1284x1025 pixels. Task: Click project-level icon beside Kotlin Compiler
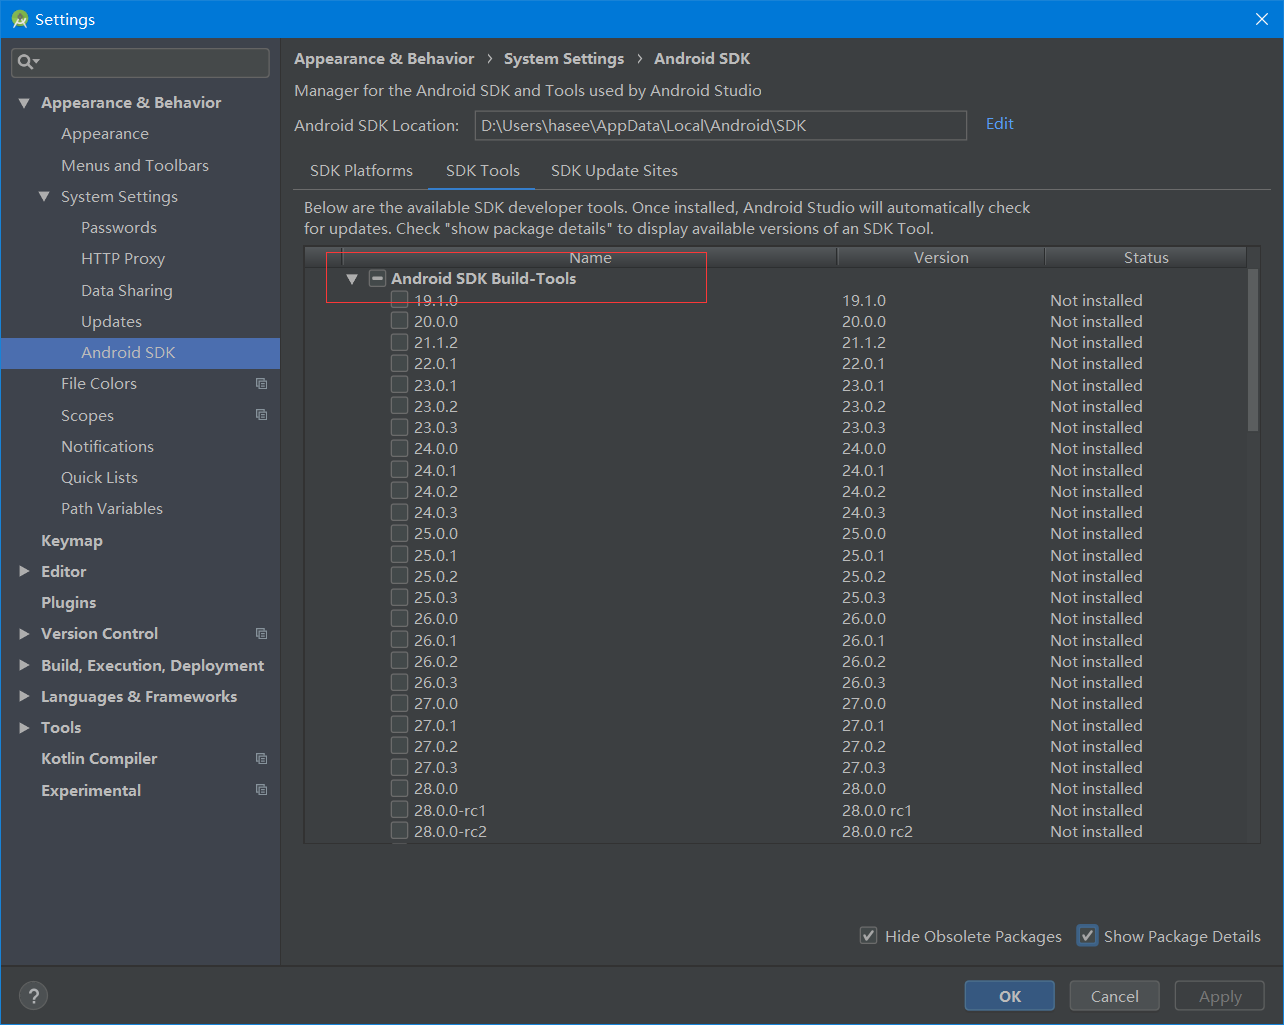click(261, 759)
